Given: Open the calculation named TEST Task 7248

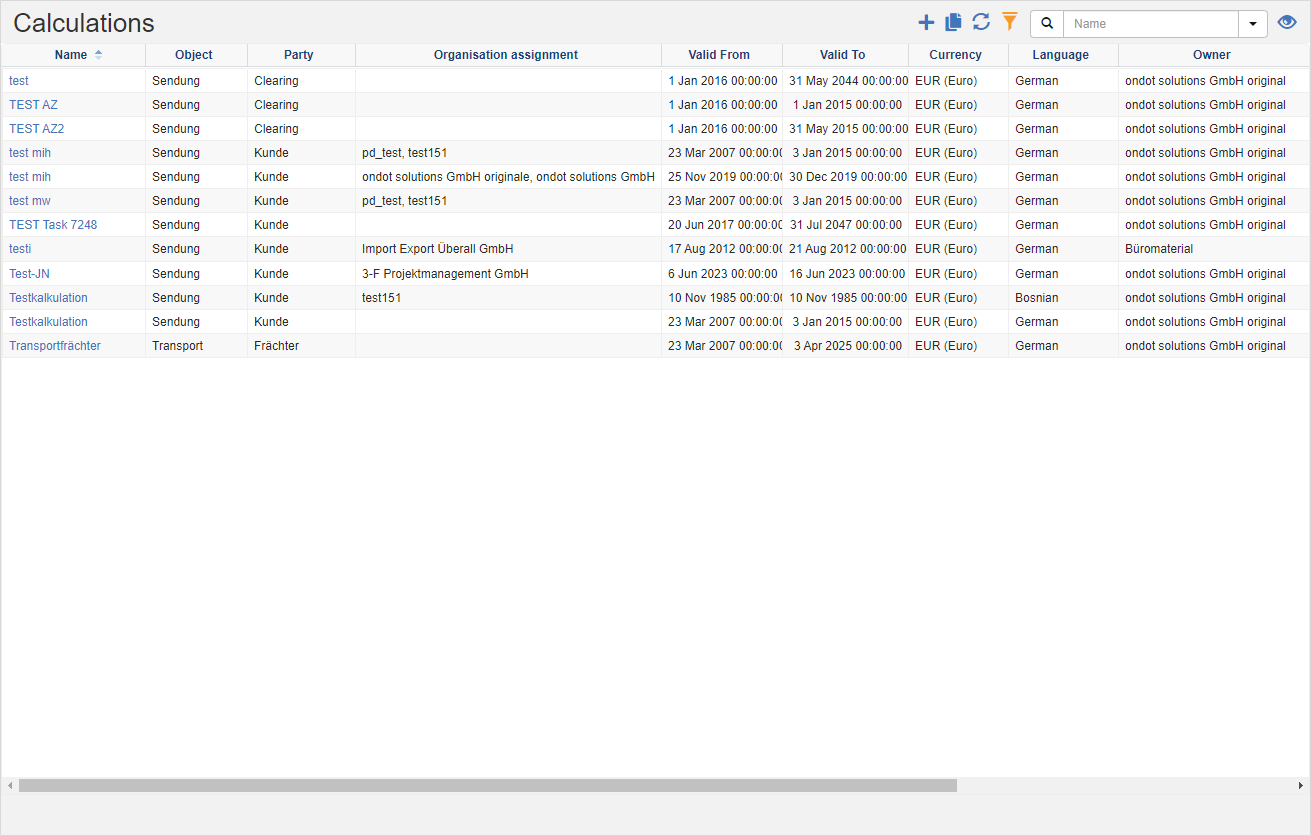Looking at the screenshot, I should tap(52, 224).
